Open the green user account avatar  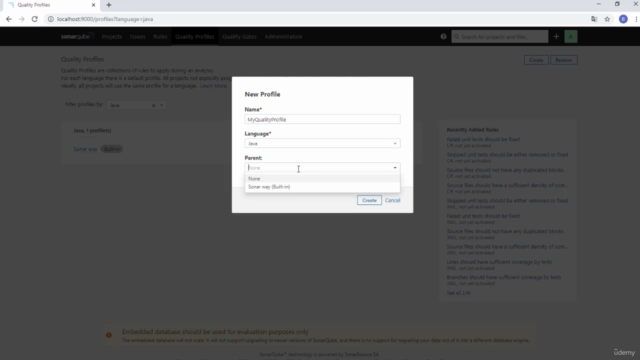[571, 36]
